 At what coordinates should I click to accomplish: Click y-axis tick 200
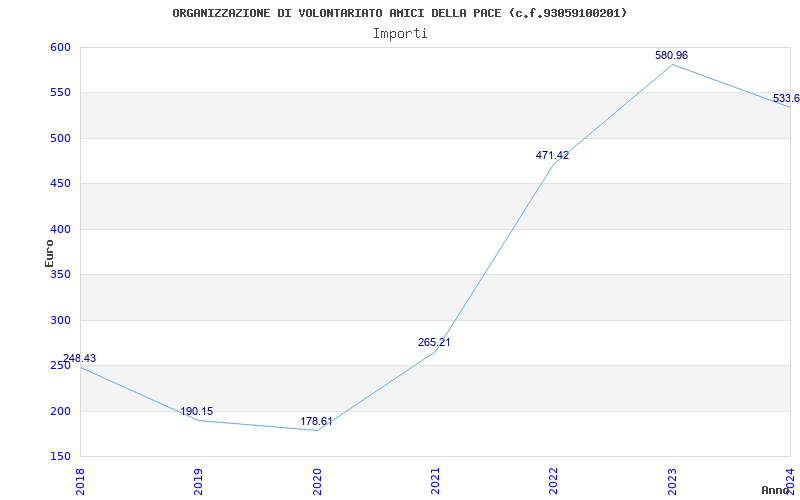[60, 411]
